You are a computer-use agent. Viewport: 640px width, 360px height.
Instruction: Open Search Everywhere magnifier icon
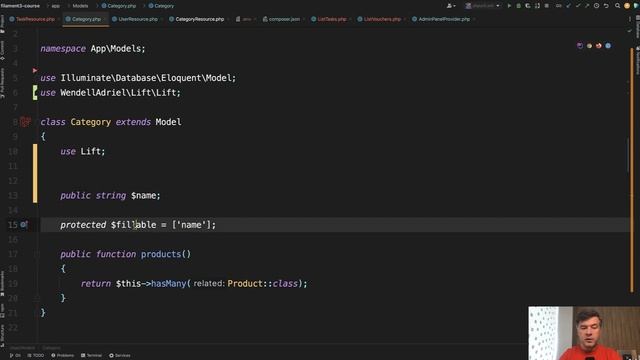point(617,6)
